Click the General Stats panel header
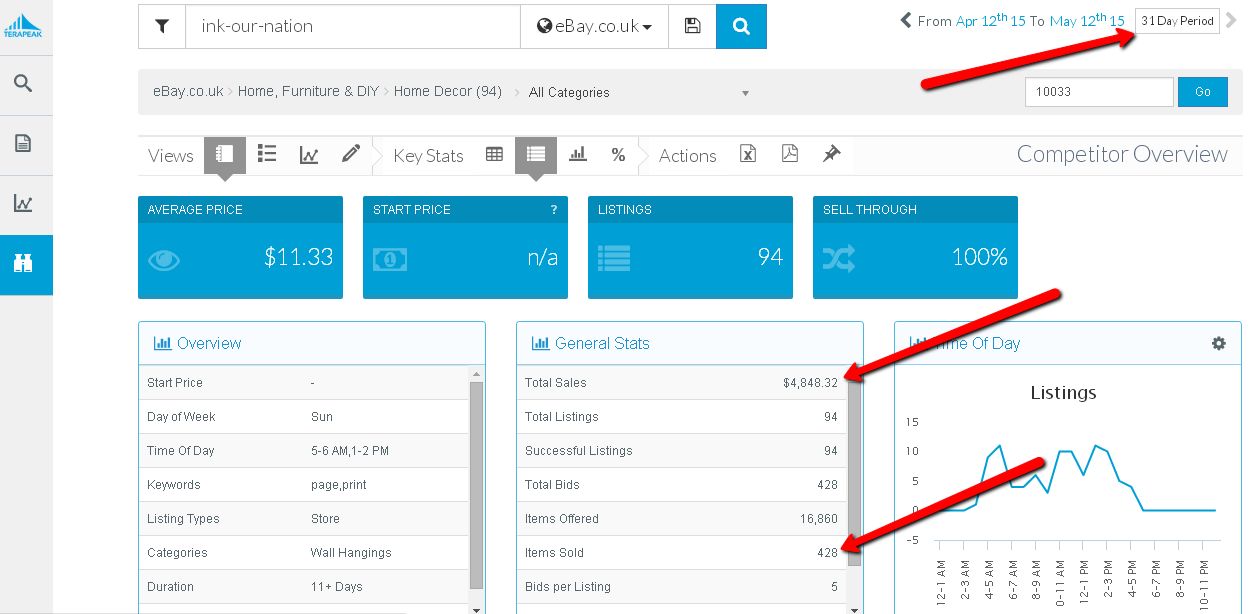This screenshot has width=1258, height=614. point(690,343)
